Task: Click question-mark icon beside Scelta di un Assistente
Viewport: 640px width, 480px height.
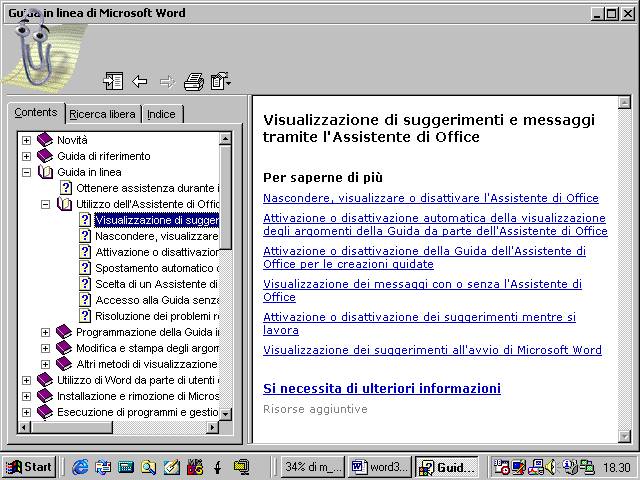Action: (x=85, y=284)
